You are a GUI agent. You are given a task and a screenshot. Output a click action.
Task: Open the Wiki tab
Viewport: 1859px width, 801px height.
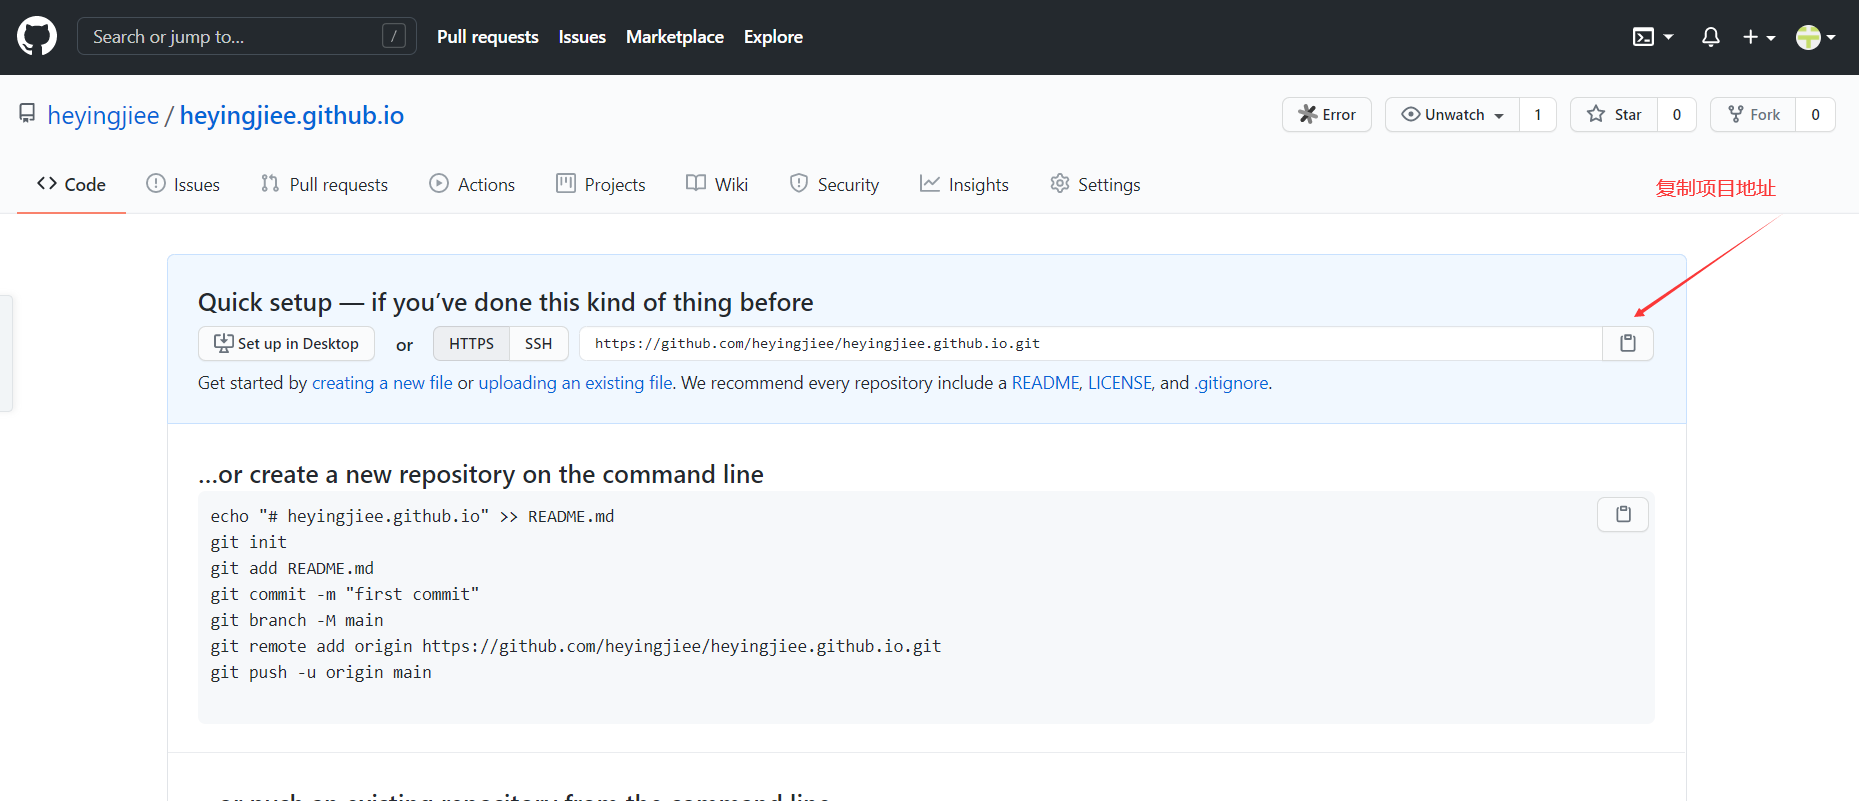(717, 184)
